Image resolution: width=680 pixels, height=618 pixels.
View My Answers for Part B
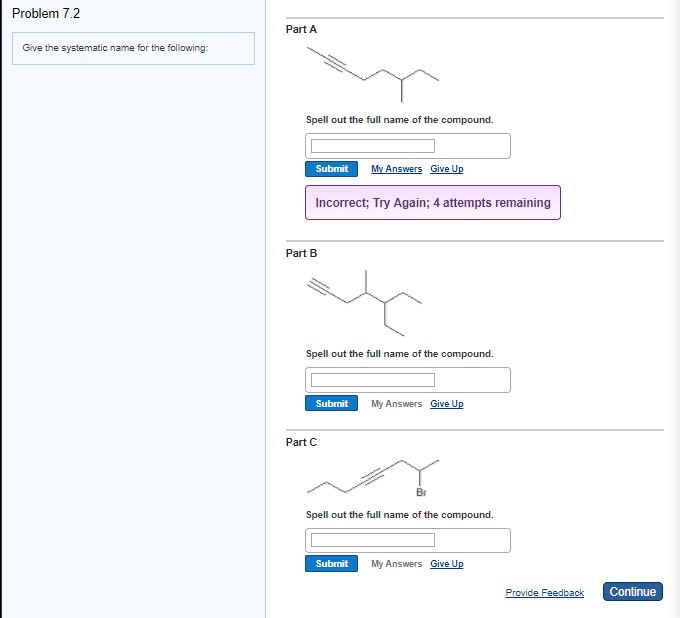[396, 404]
